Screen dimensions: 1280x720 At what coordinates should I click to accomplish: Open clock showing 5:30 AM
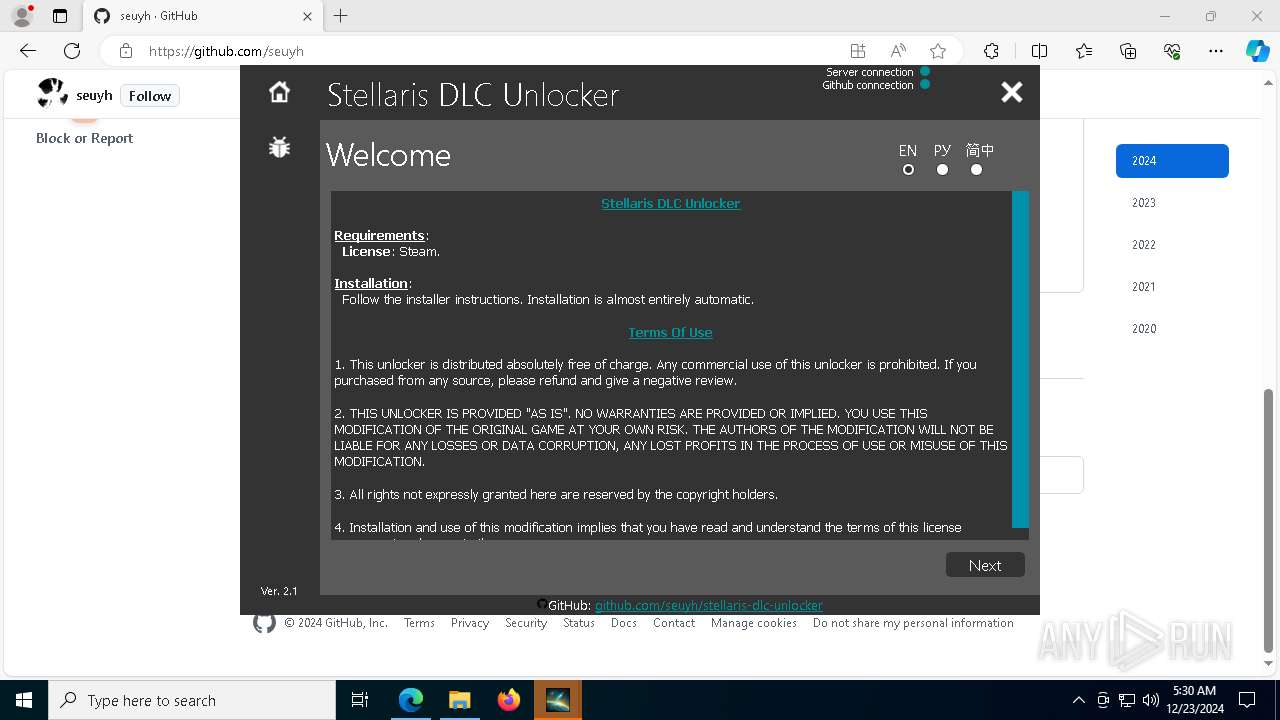(x=1194, y=700)
